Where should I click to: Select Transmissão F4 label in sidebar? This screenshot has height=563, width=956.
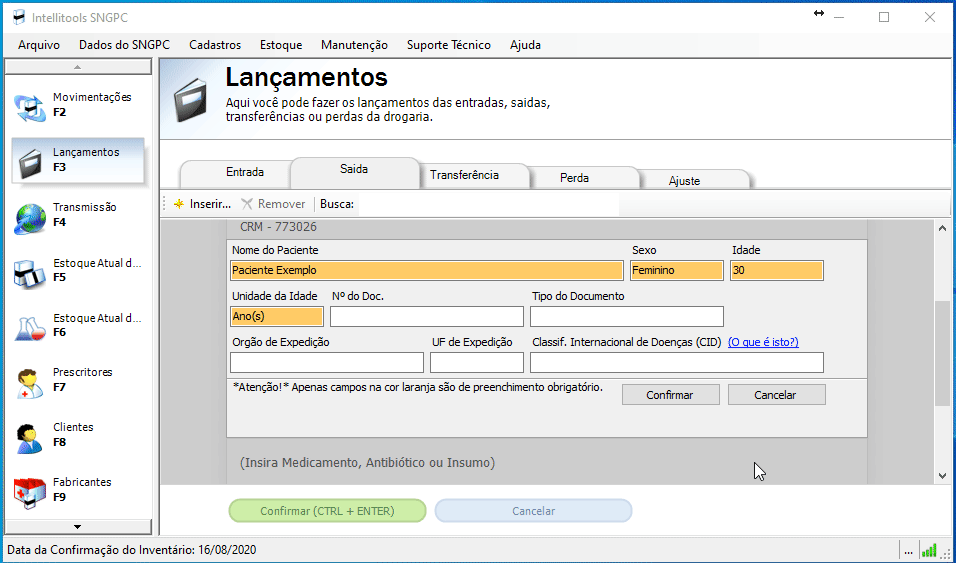tap(84, 214)
